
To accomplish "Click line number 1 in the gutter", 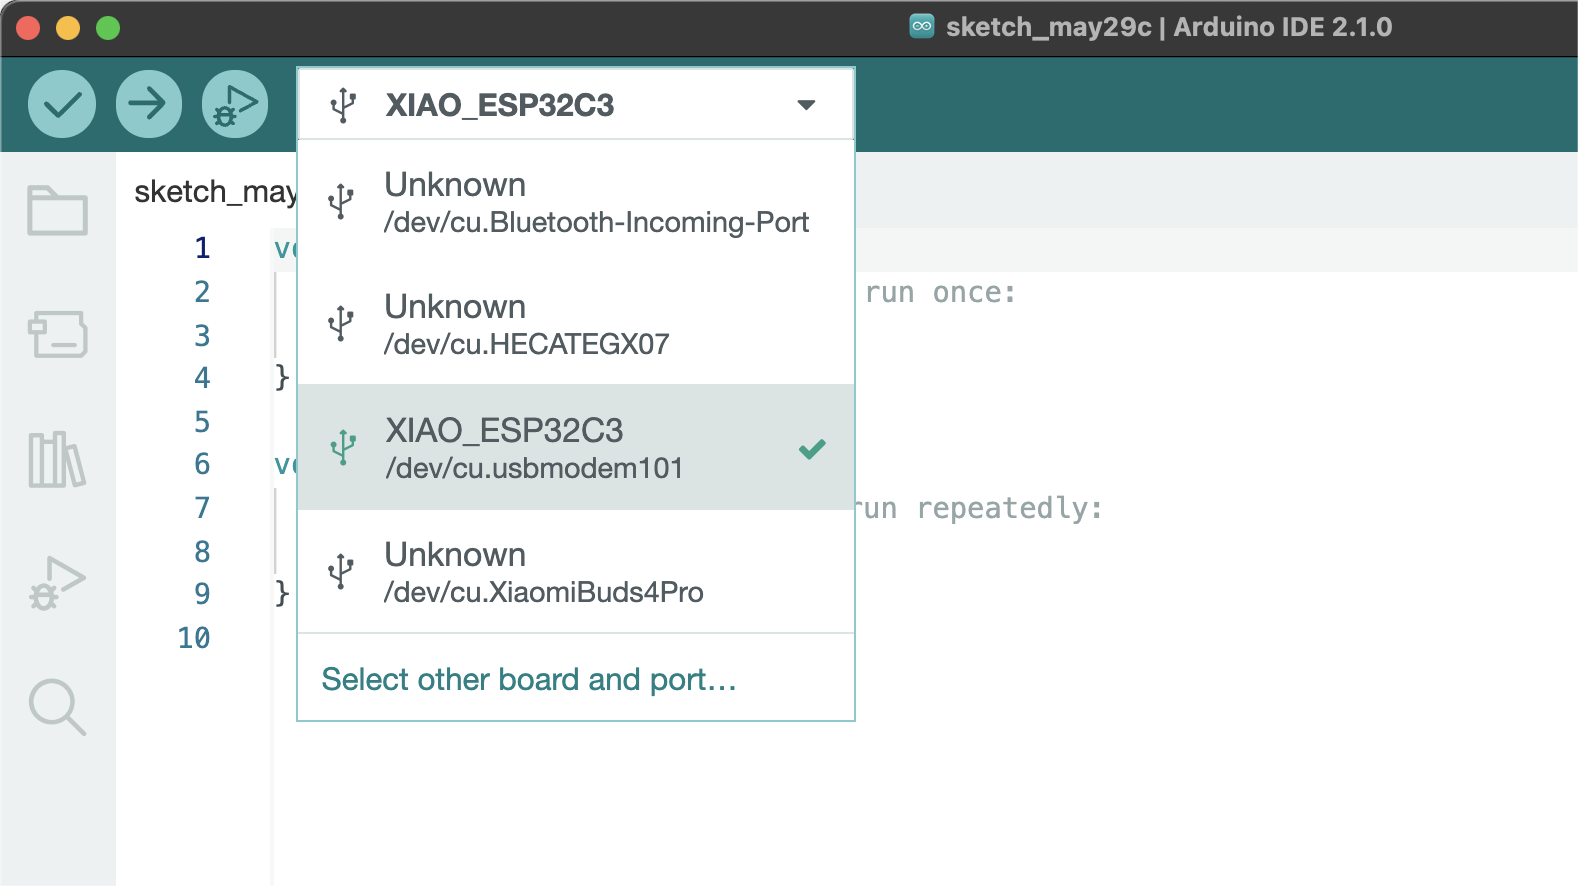I will (x=202, y=248).
